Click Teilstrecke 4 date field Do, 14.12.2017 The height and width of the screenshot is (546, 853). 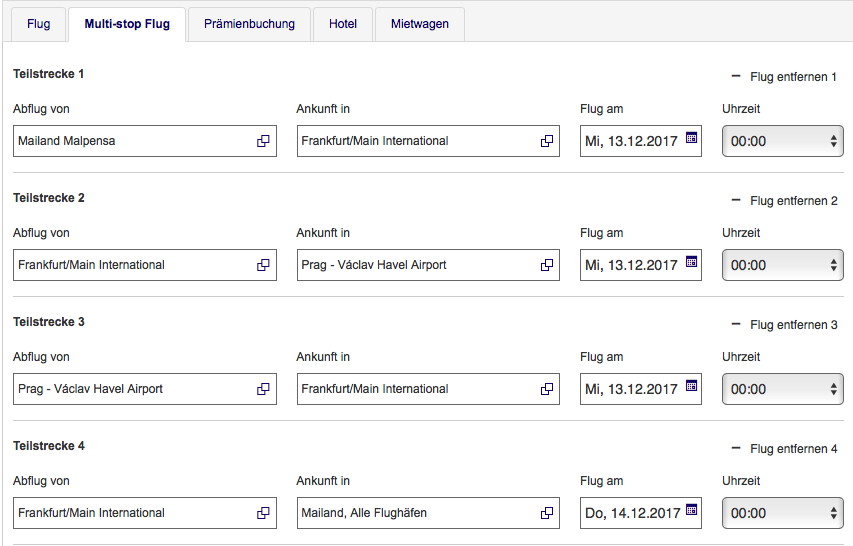632,513
